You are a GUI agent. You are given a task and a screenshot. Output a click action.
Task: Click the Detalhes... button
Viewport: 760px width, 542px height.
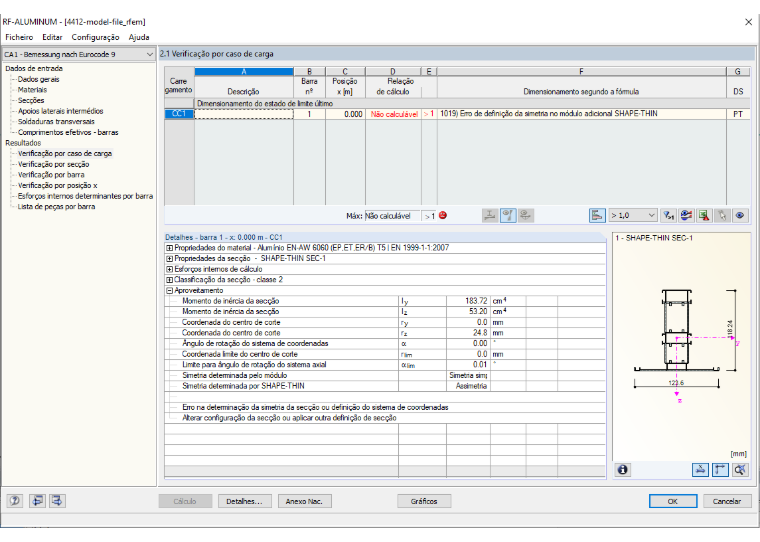(x=244, y=501)
